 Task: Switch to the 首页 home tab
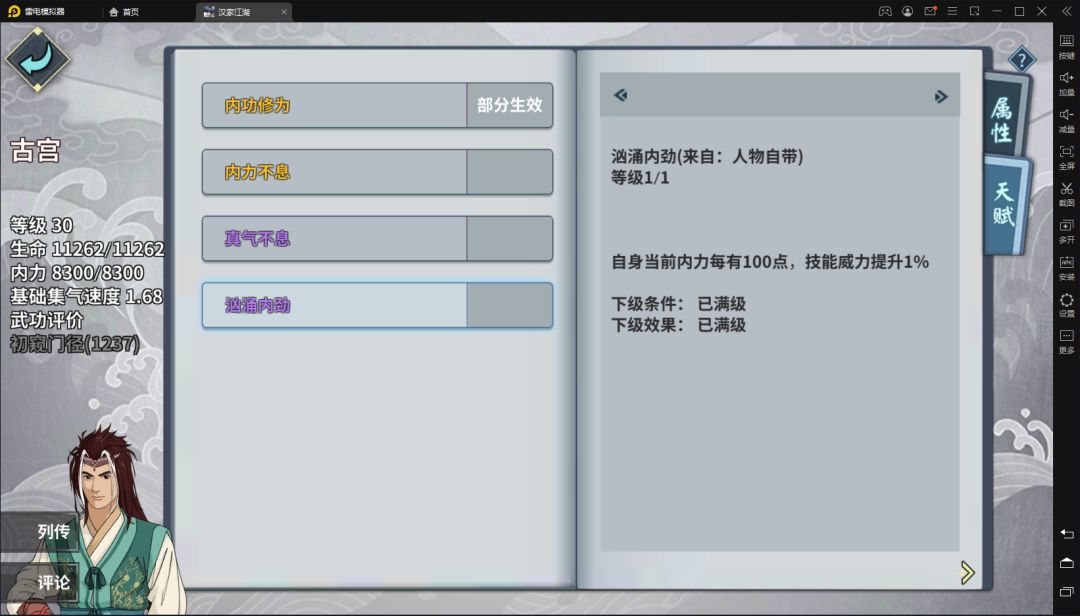124,12
